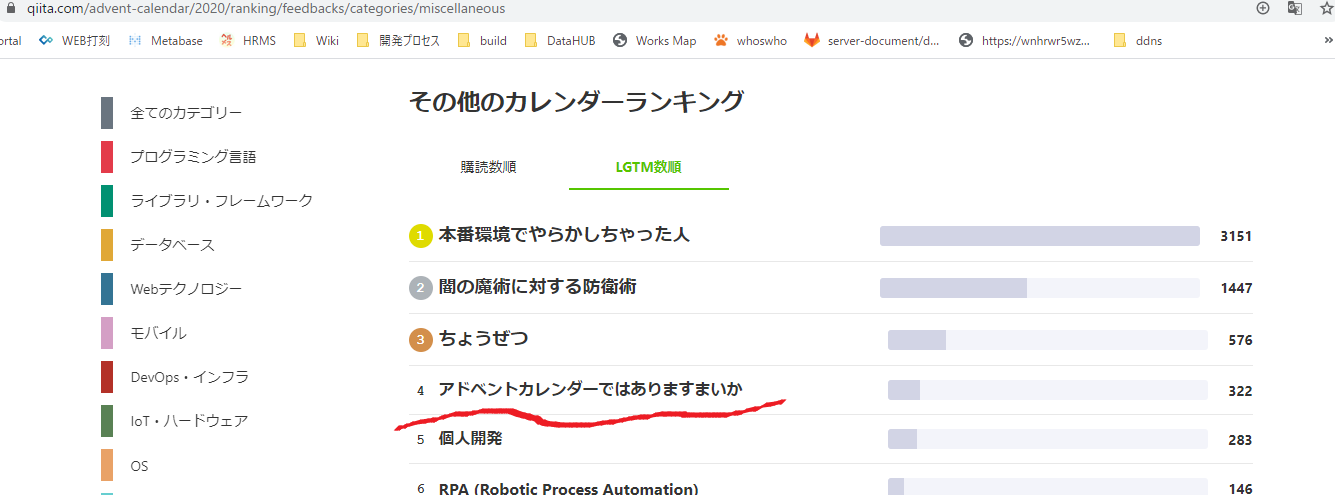
Task: Open the ちょうぜつ calendar
Action: (x=483, y=339)
